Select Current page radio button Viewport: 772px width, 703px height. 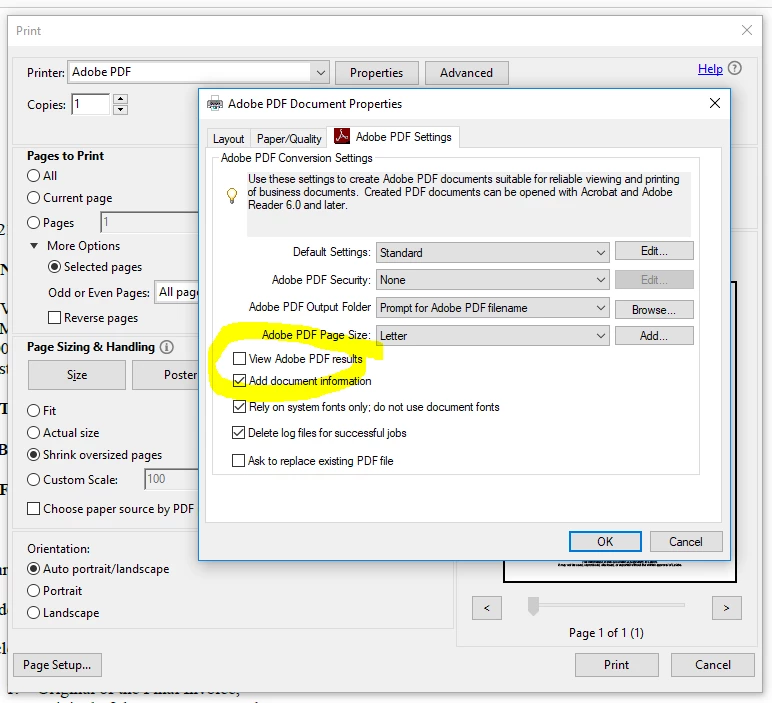[33, 197]
